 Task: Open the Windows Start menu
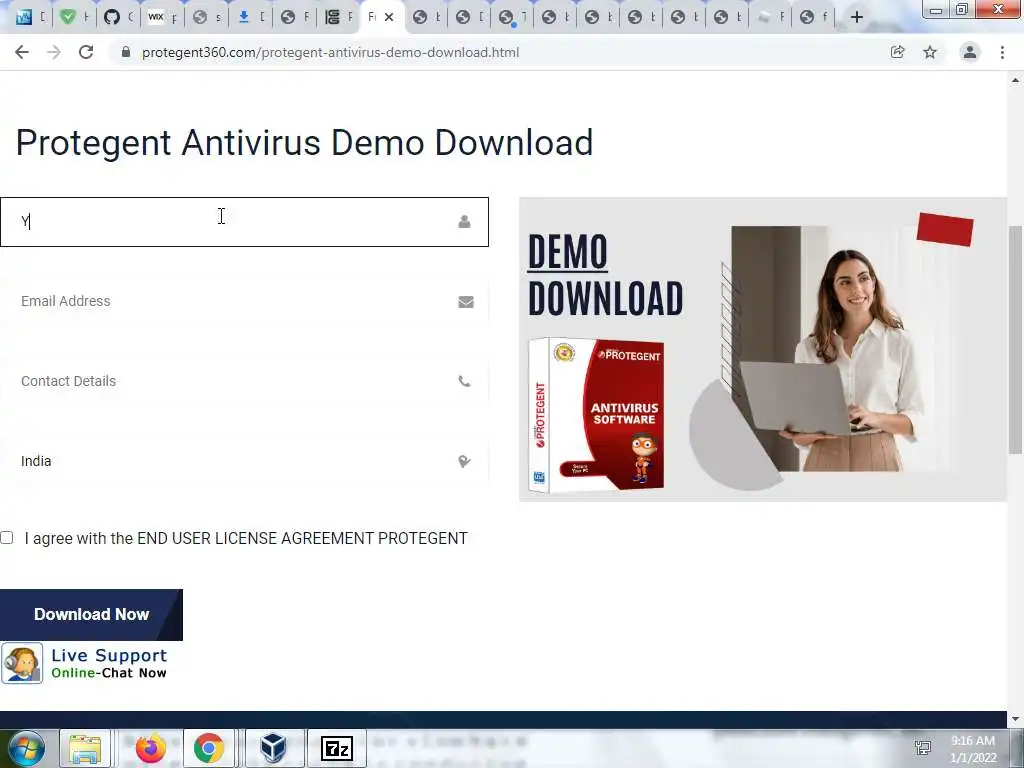pyautogui.click(x=26, y=748)
